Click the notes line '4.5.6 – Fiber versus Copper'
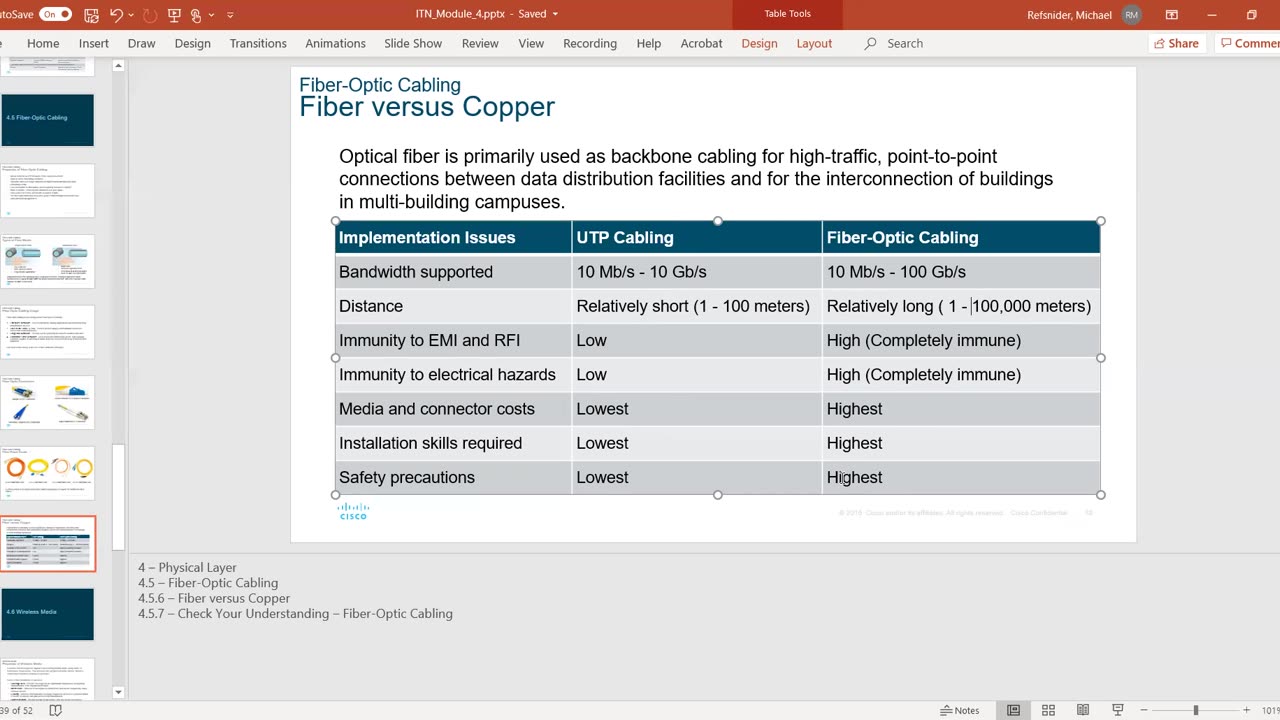This screenshot has width=1280, height=720. [214, 598]
